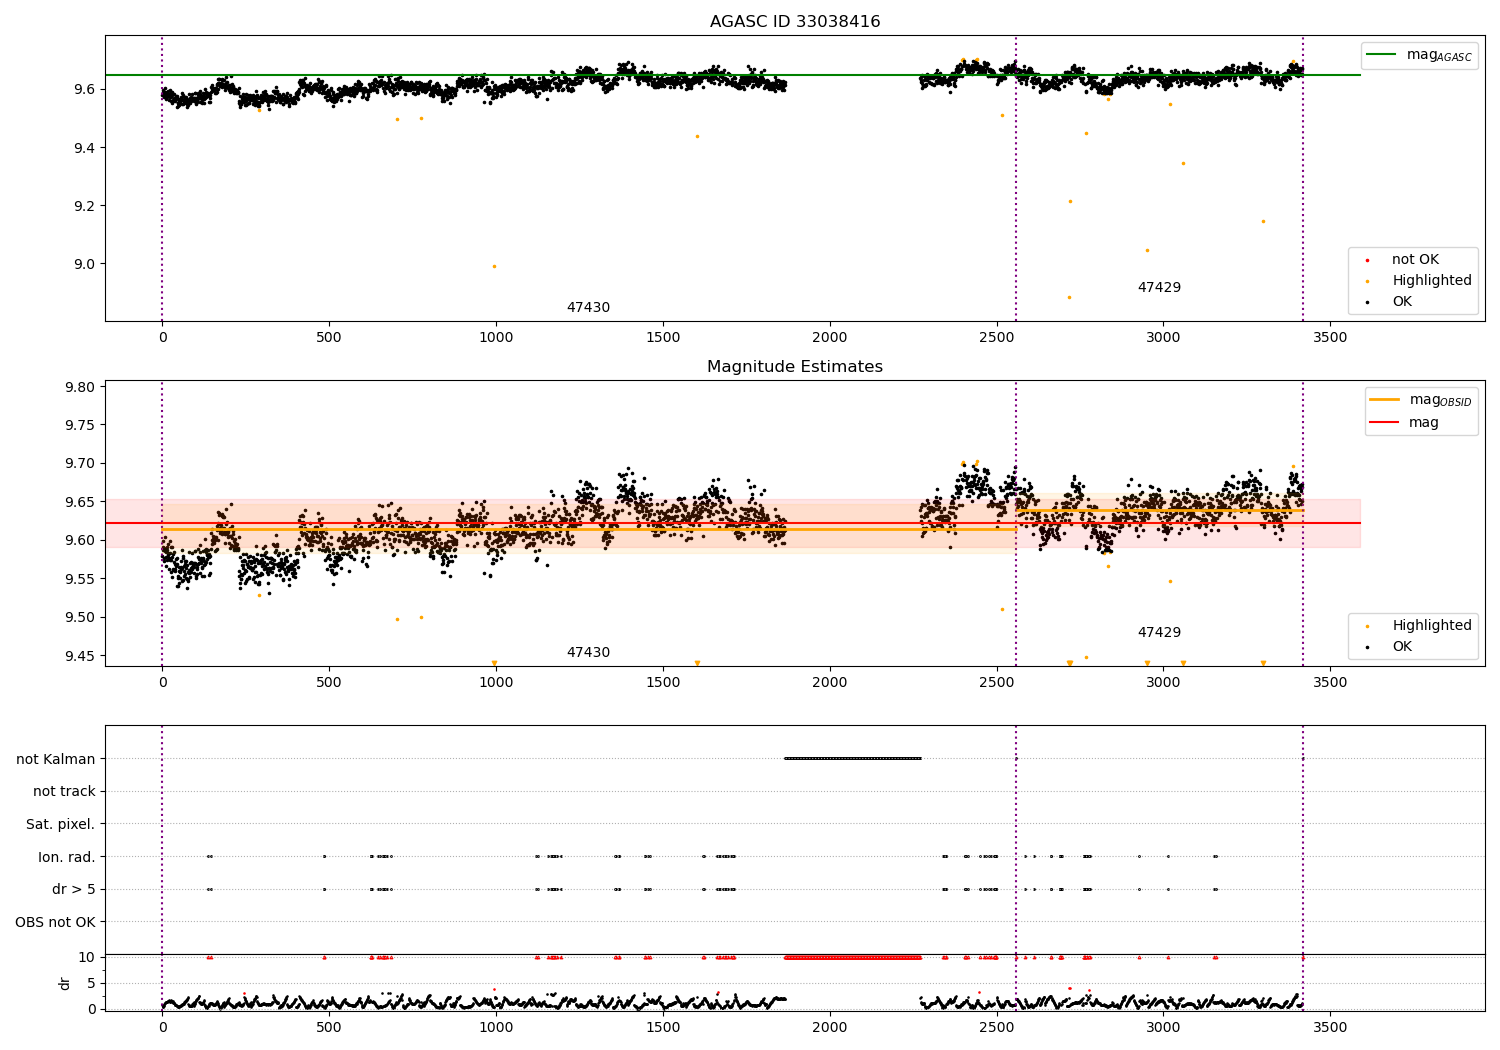Click the 9.2 y-axis tick in top plot
This screenshot has height=1050, width=1500.
point(85,206)
